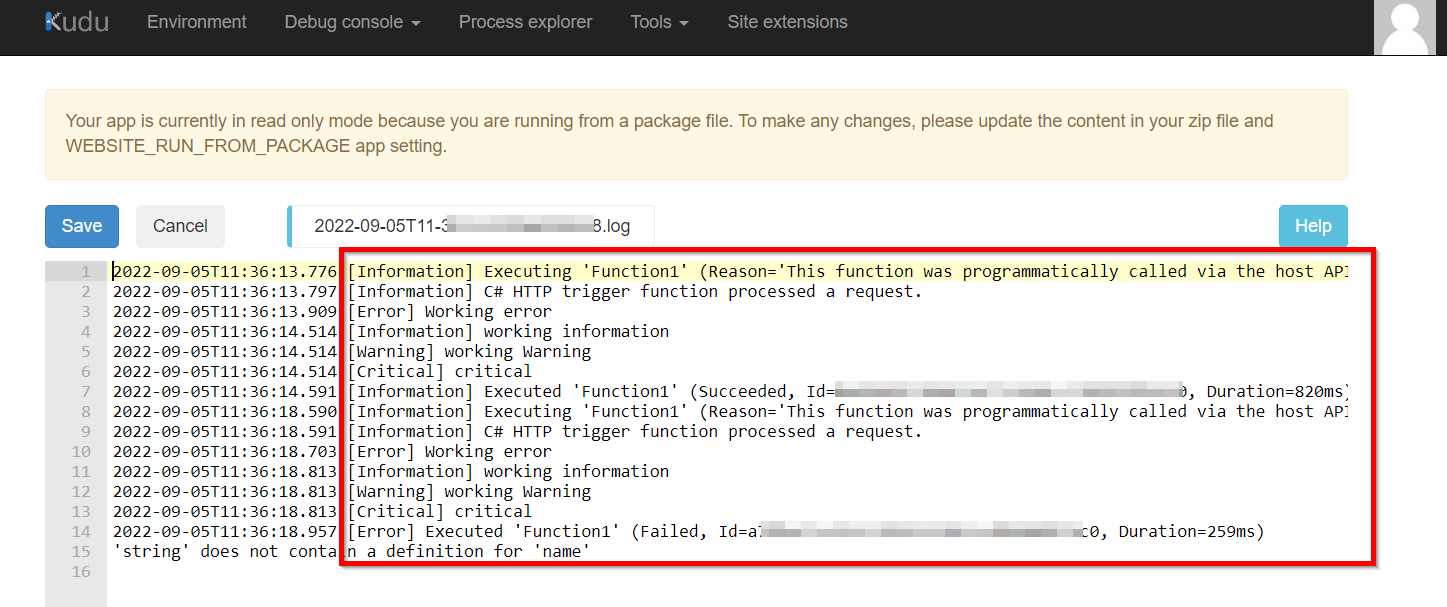The height and width of the screenshot is (607, 1447).
Task: Open Site extensions page
Action: pos(787,22)
